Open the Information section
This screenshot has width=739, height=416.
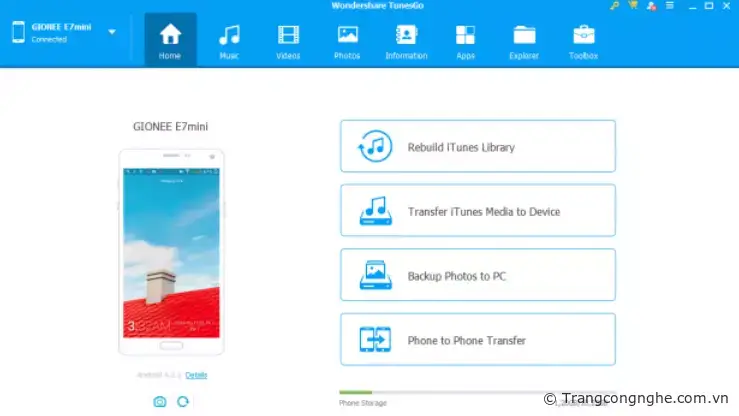tap(406, 41)
